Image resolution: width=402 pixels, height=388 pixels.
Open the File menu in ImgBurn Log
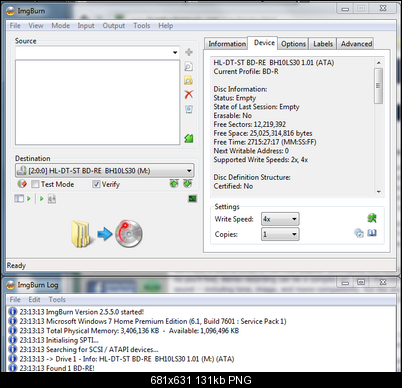pyautogui.click(x=15, y=300)
